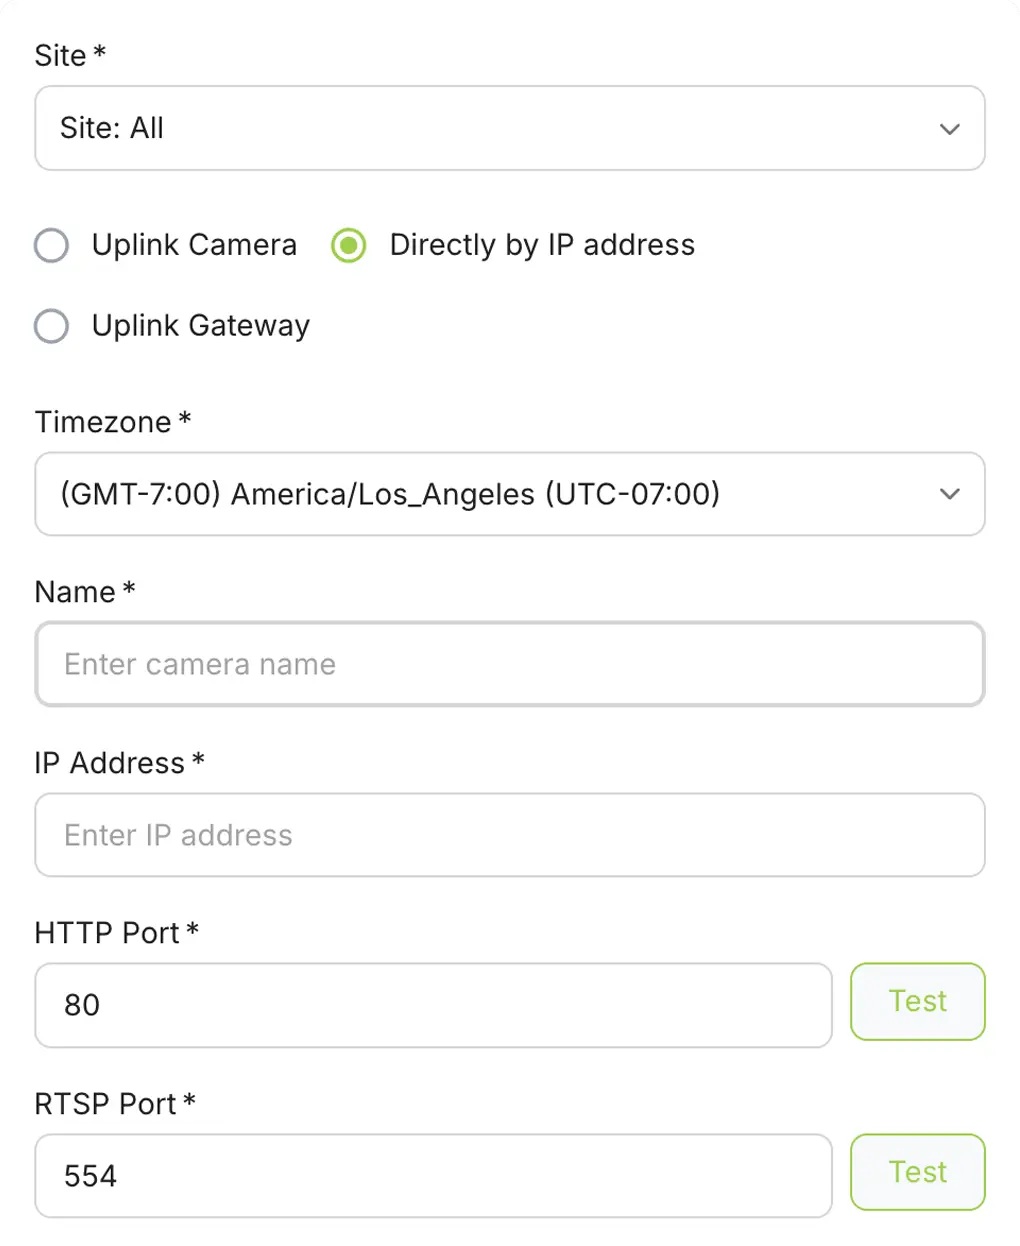Click the chevron arrow in Timezone dropdown
The height and width of the screenshot is (1246, 1020).
(x=949, y=494)
